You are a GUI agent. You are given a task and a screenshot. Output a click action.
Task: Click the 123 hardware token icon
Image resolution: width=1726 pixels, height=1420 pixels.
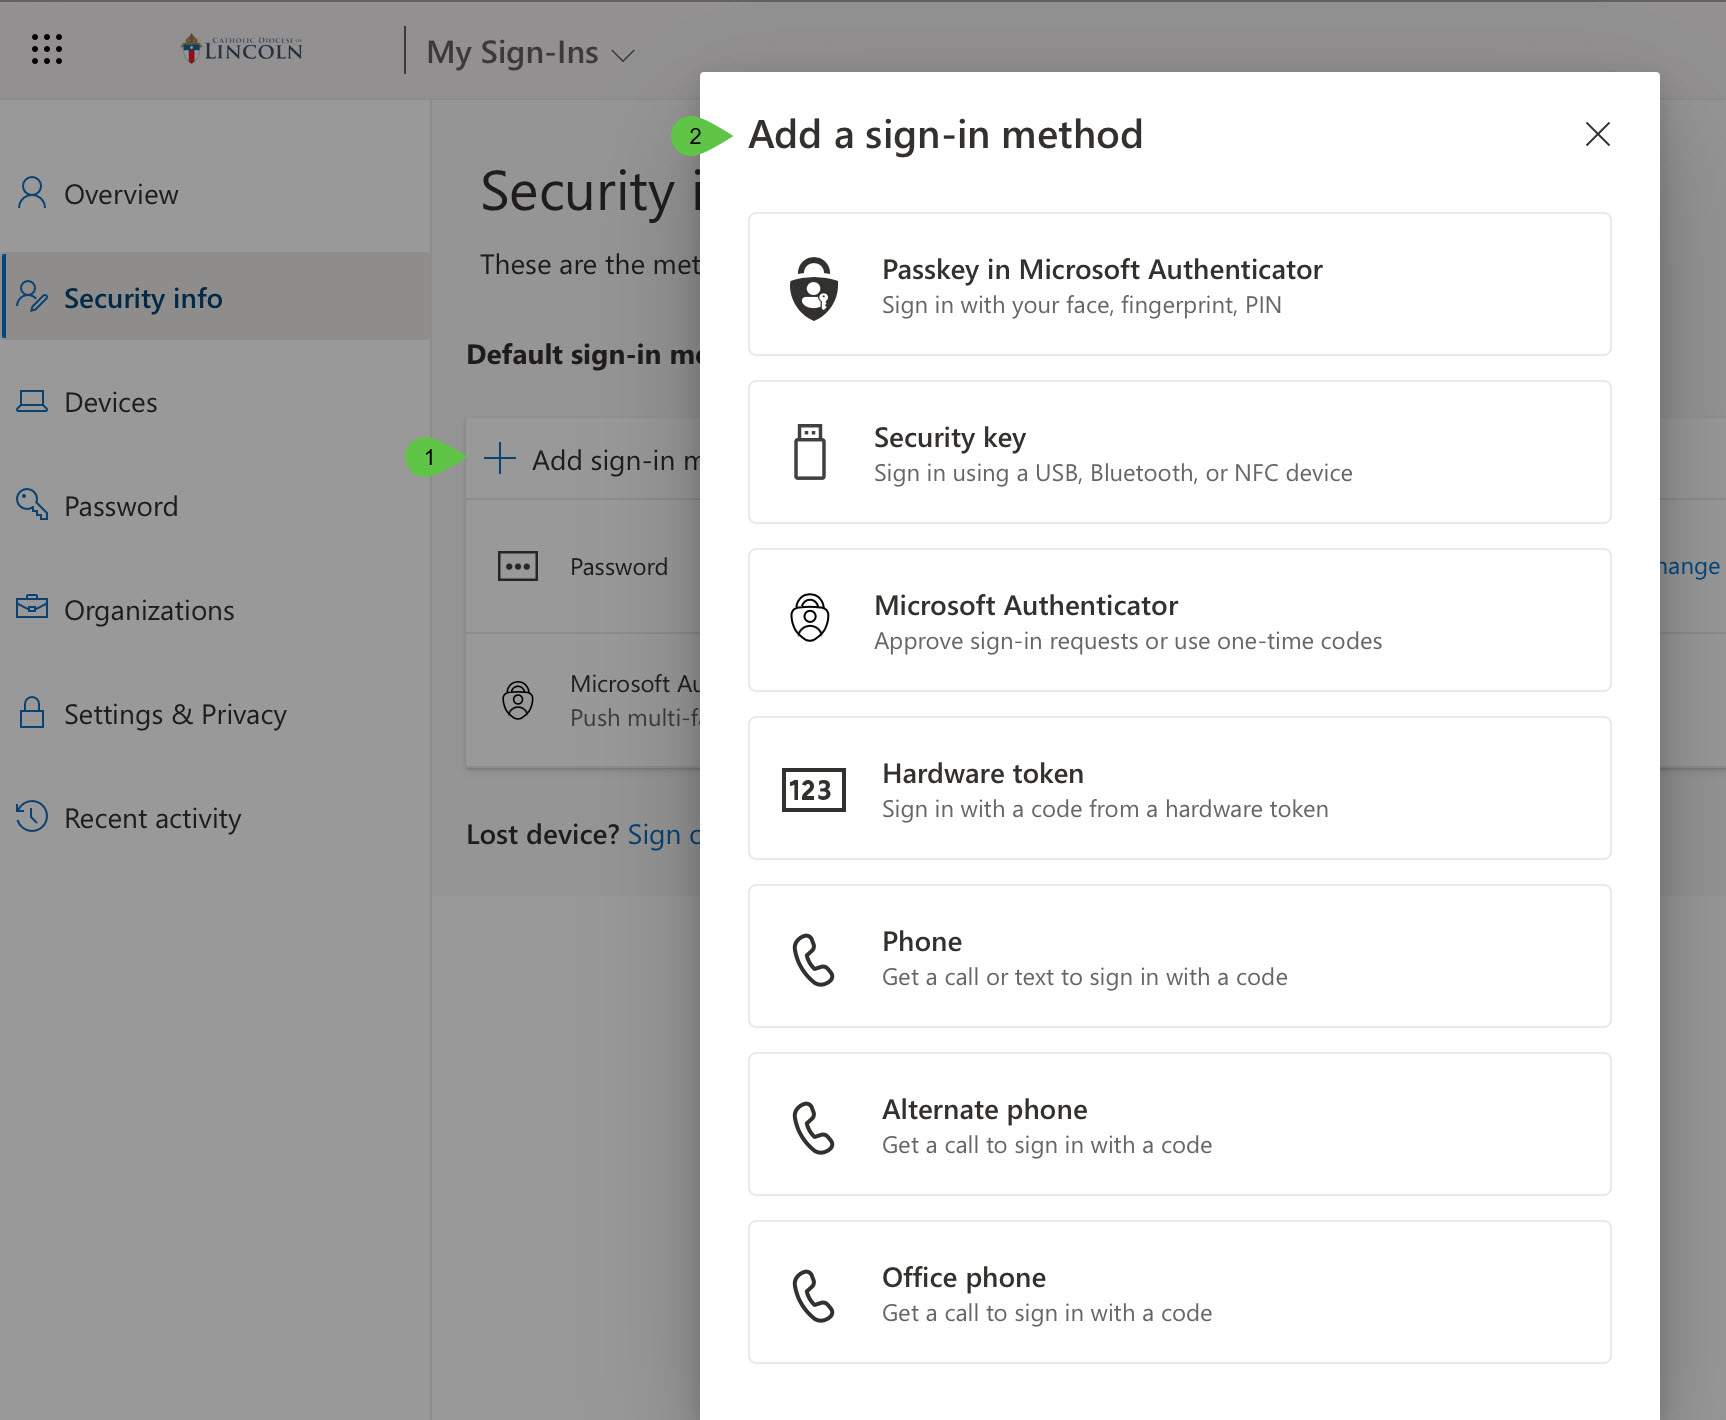[813, 790]
